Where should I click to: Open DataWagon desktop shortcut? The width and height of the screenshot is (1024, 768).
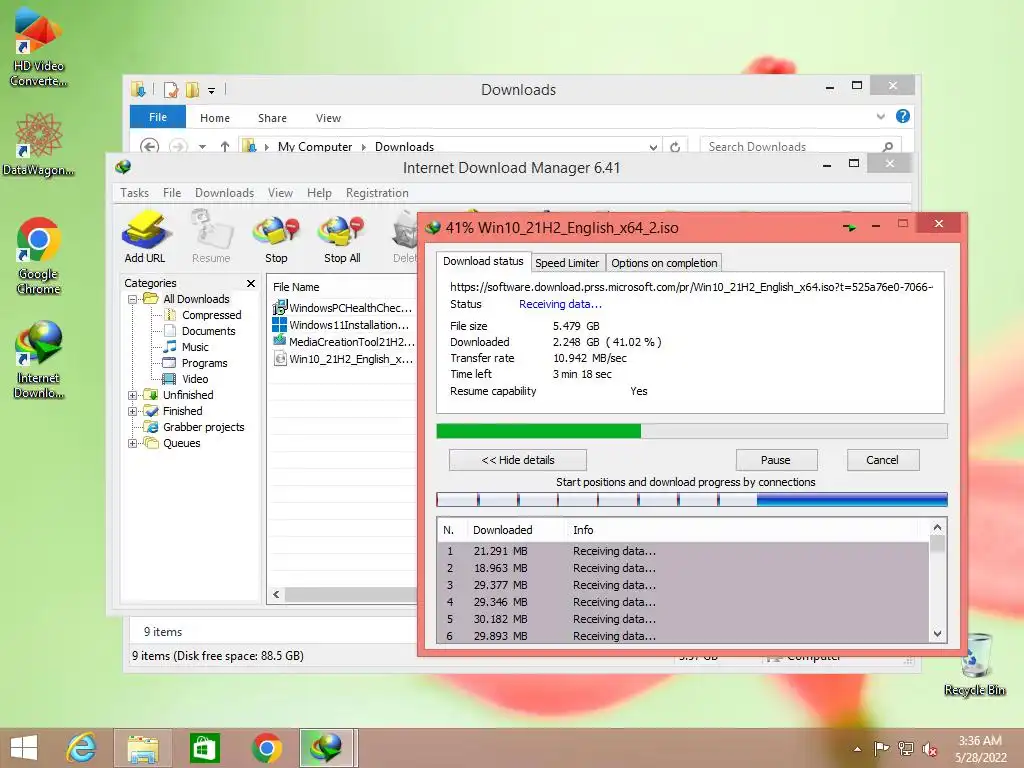(38, 145)
